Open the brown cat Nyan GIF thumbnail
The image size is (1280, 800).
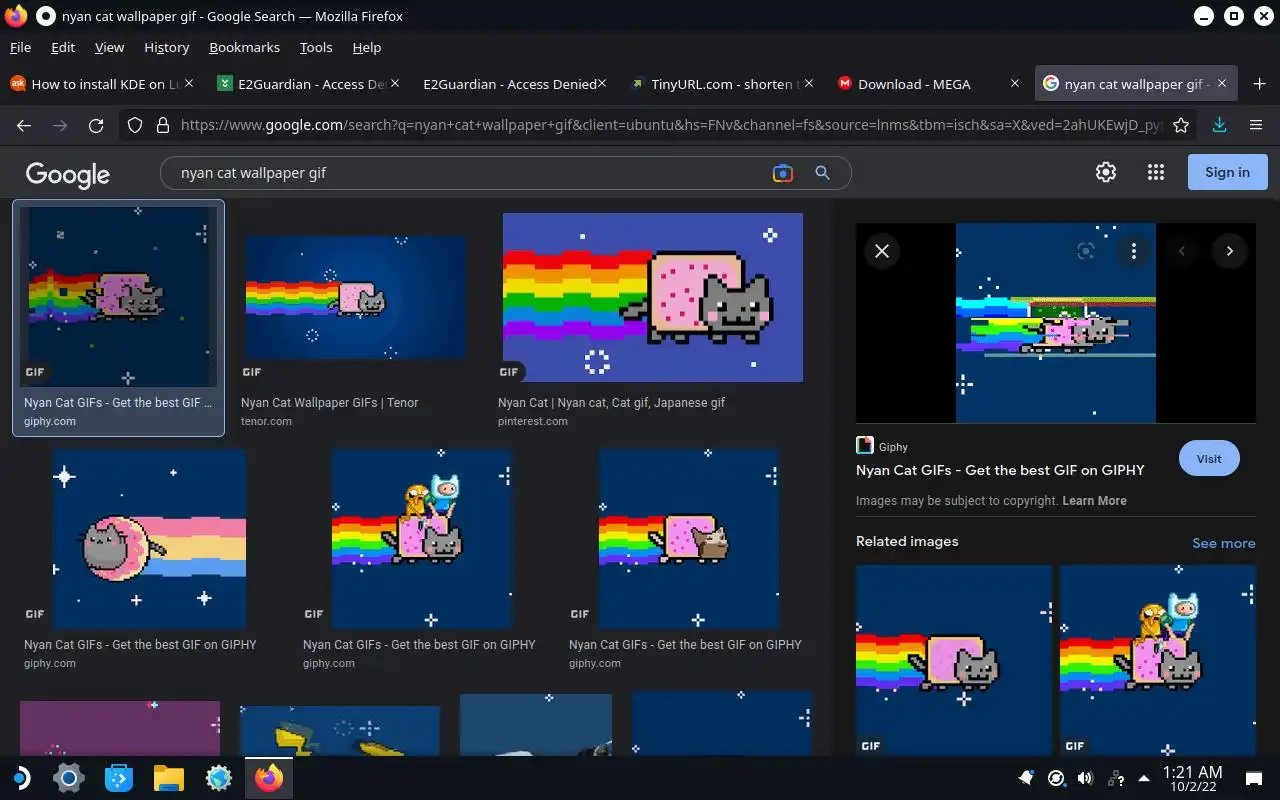point(688,538)
